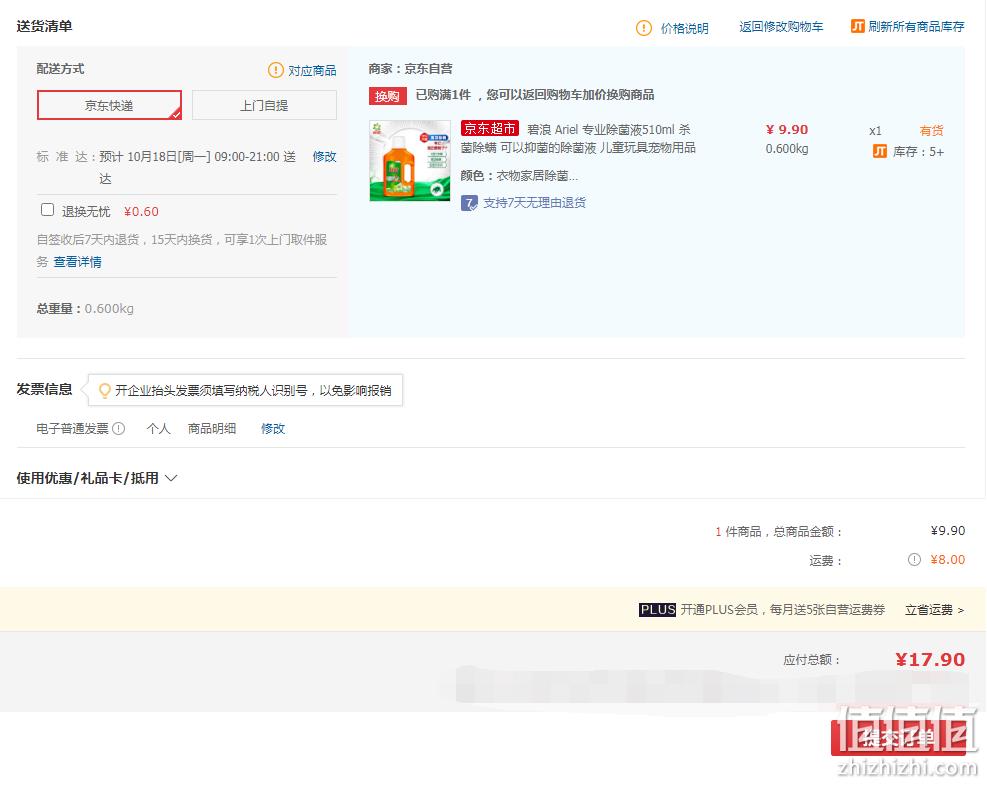987x785 pixels.
Task: Click the JD icon beside 库存
Action: pyautogui.click(x=879, y=151)
